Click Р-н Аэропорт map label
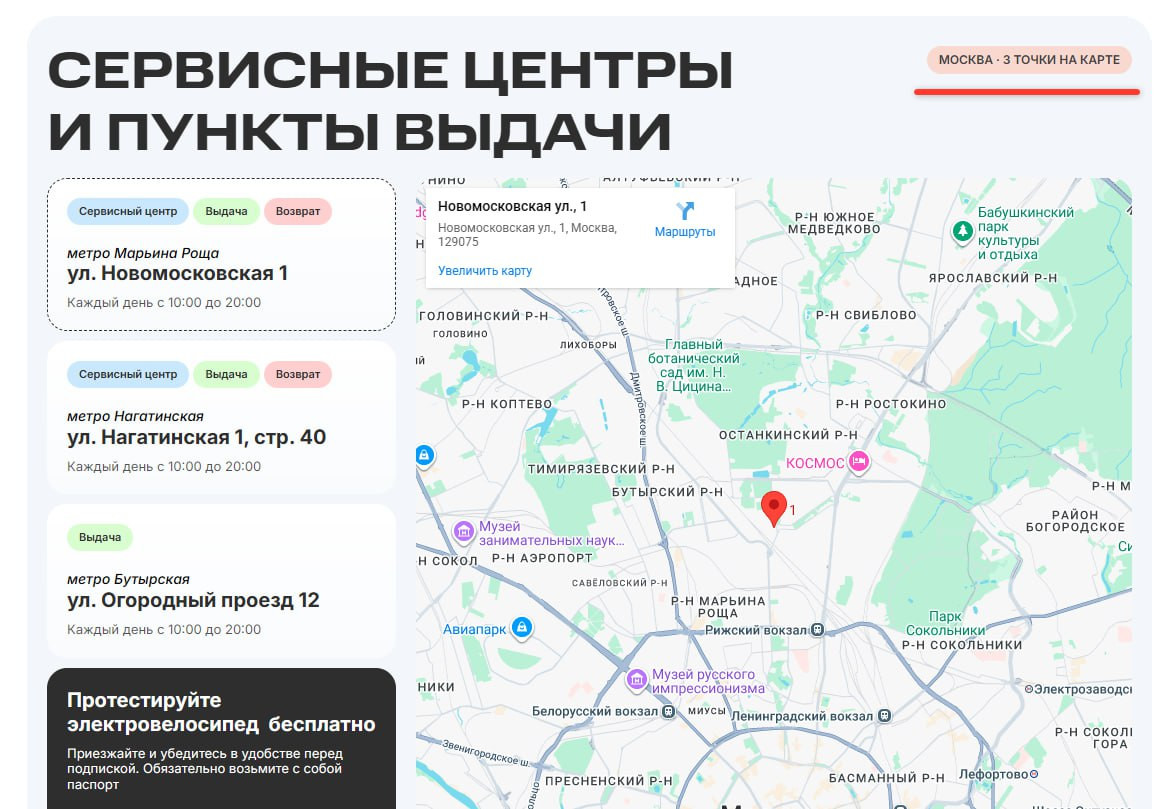1167x809 pixels. pos(542,557)
